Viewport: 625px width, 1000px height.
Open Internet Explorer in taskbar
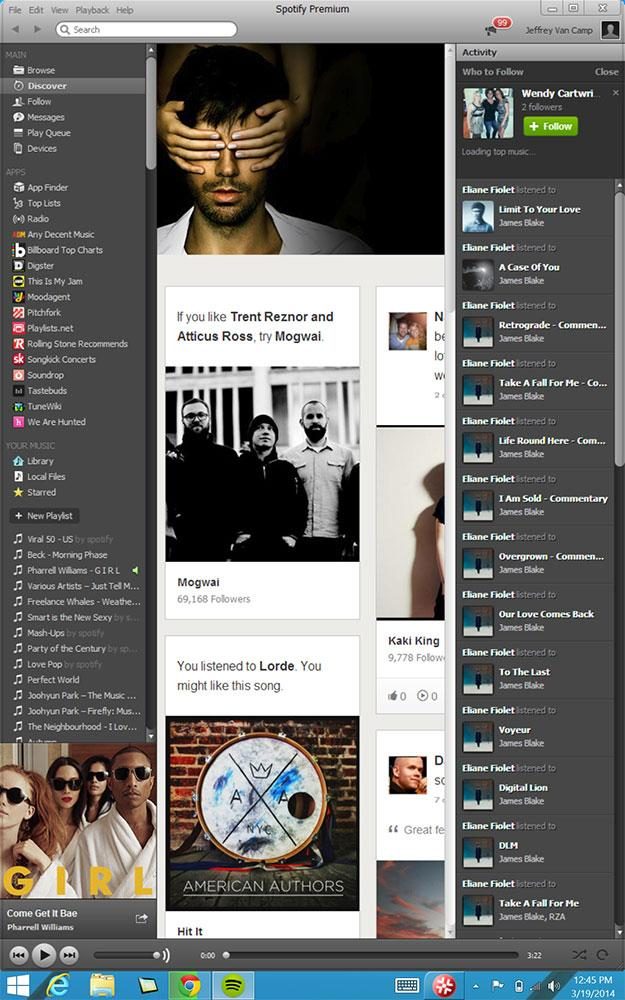click(58, 985)
